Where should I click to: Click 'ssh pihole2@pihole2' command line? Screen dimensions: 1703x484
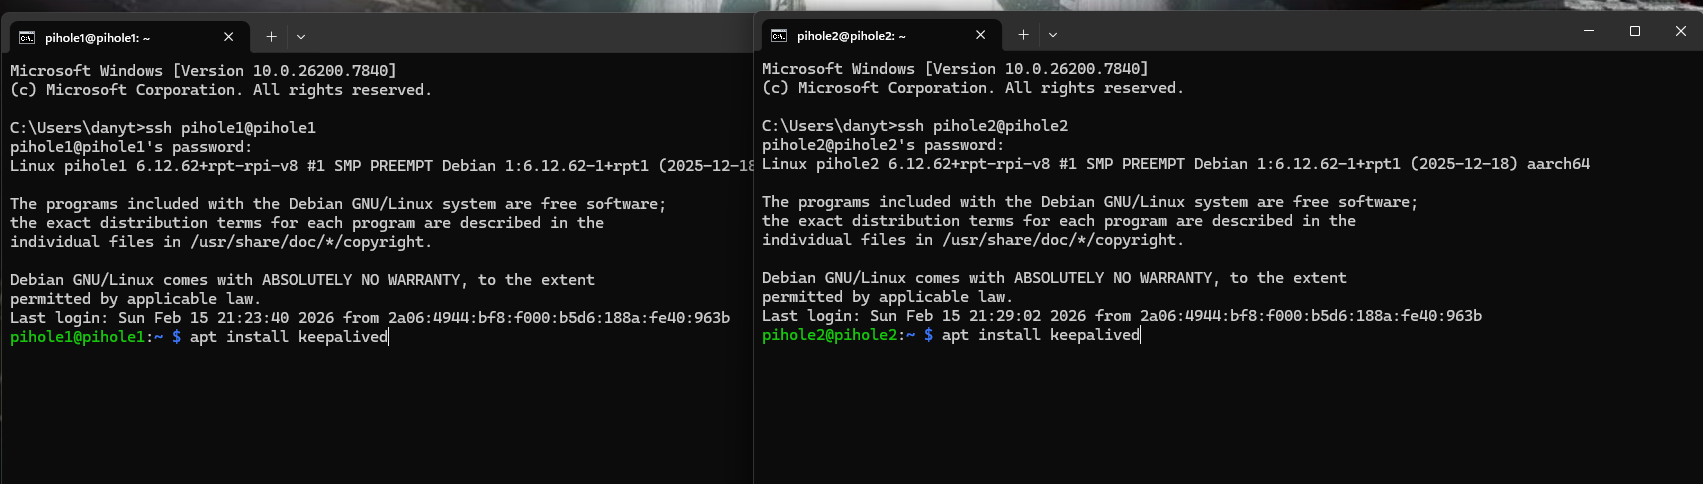[915, 126]
